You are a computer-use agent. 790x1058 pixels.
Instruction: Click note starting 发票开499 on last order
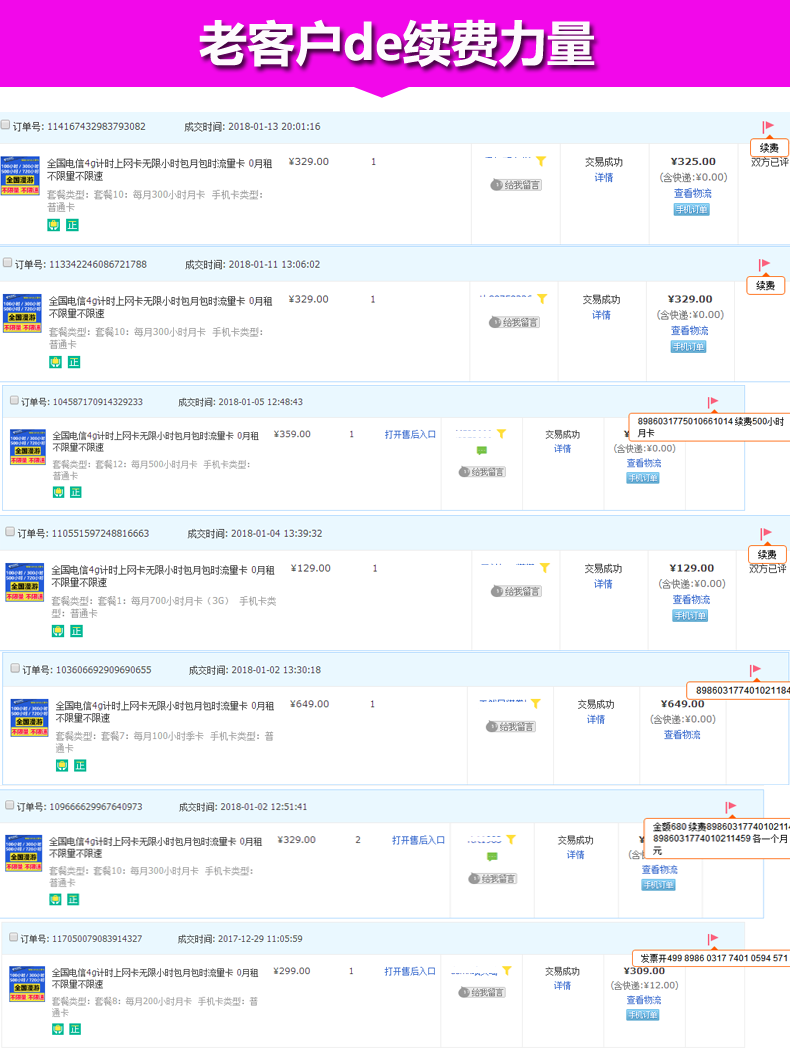point(711,958)
